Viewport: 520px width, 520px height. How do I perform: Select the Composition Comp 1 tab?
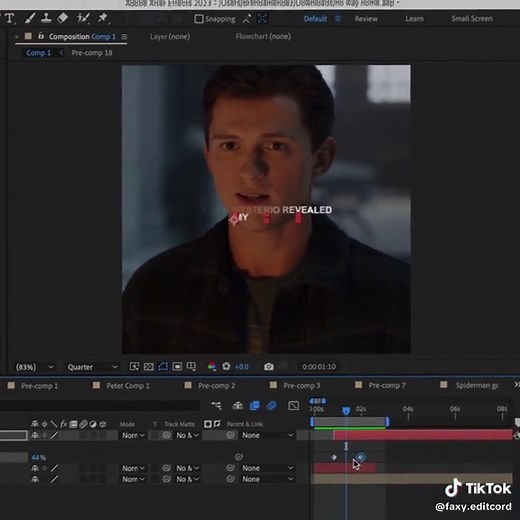tap(82, 36)
